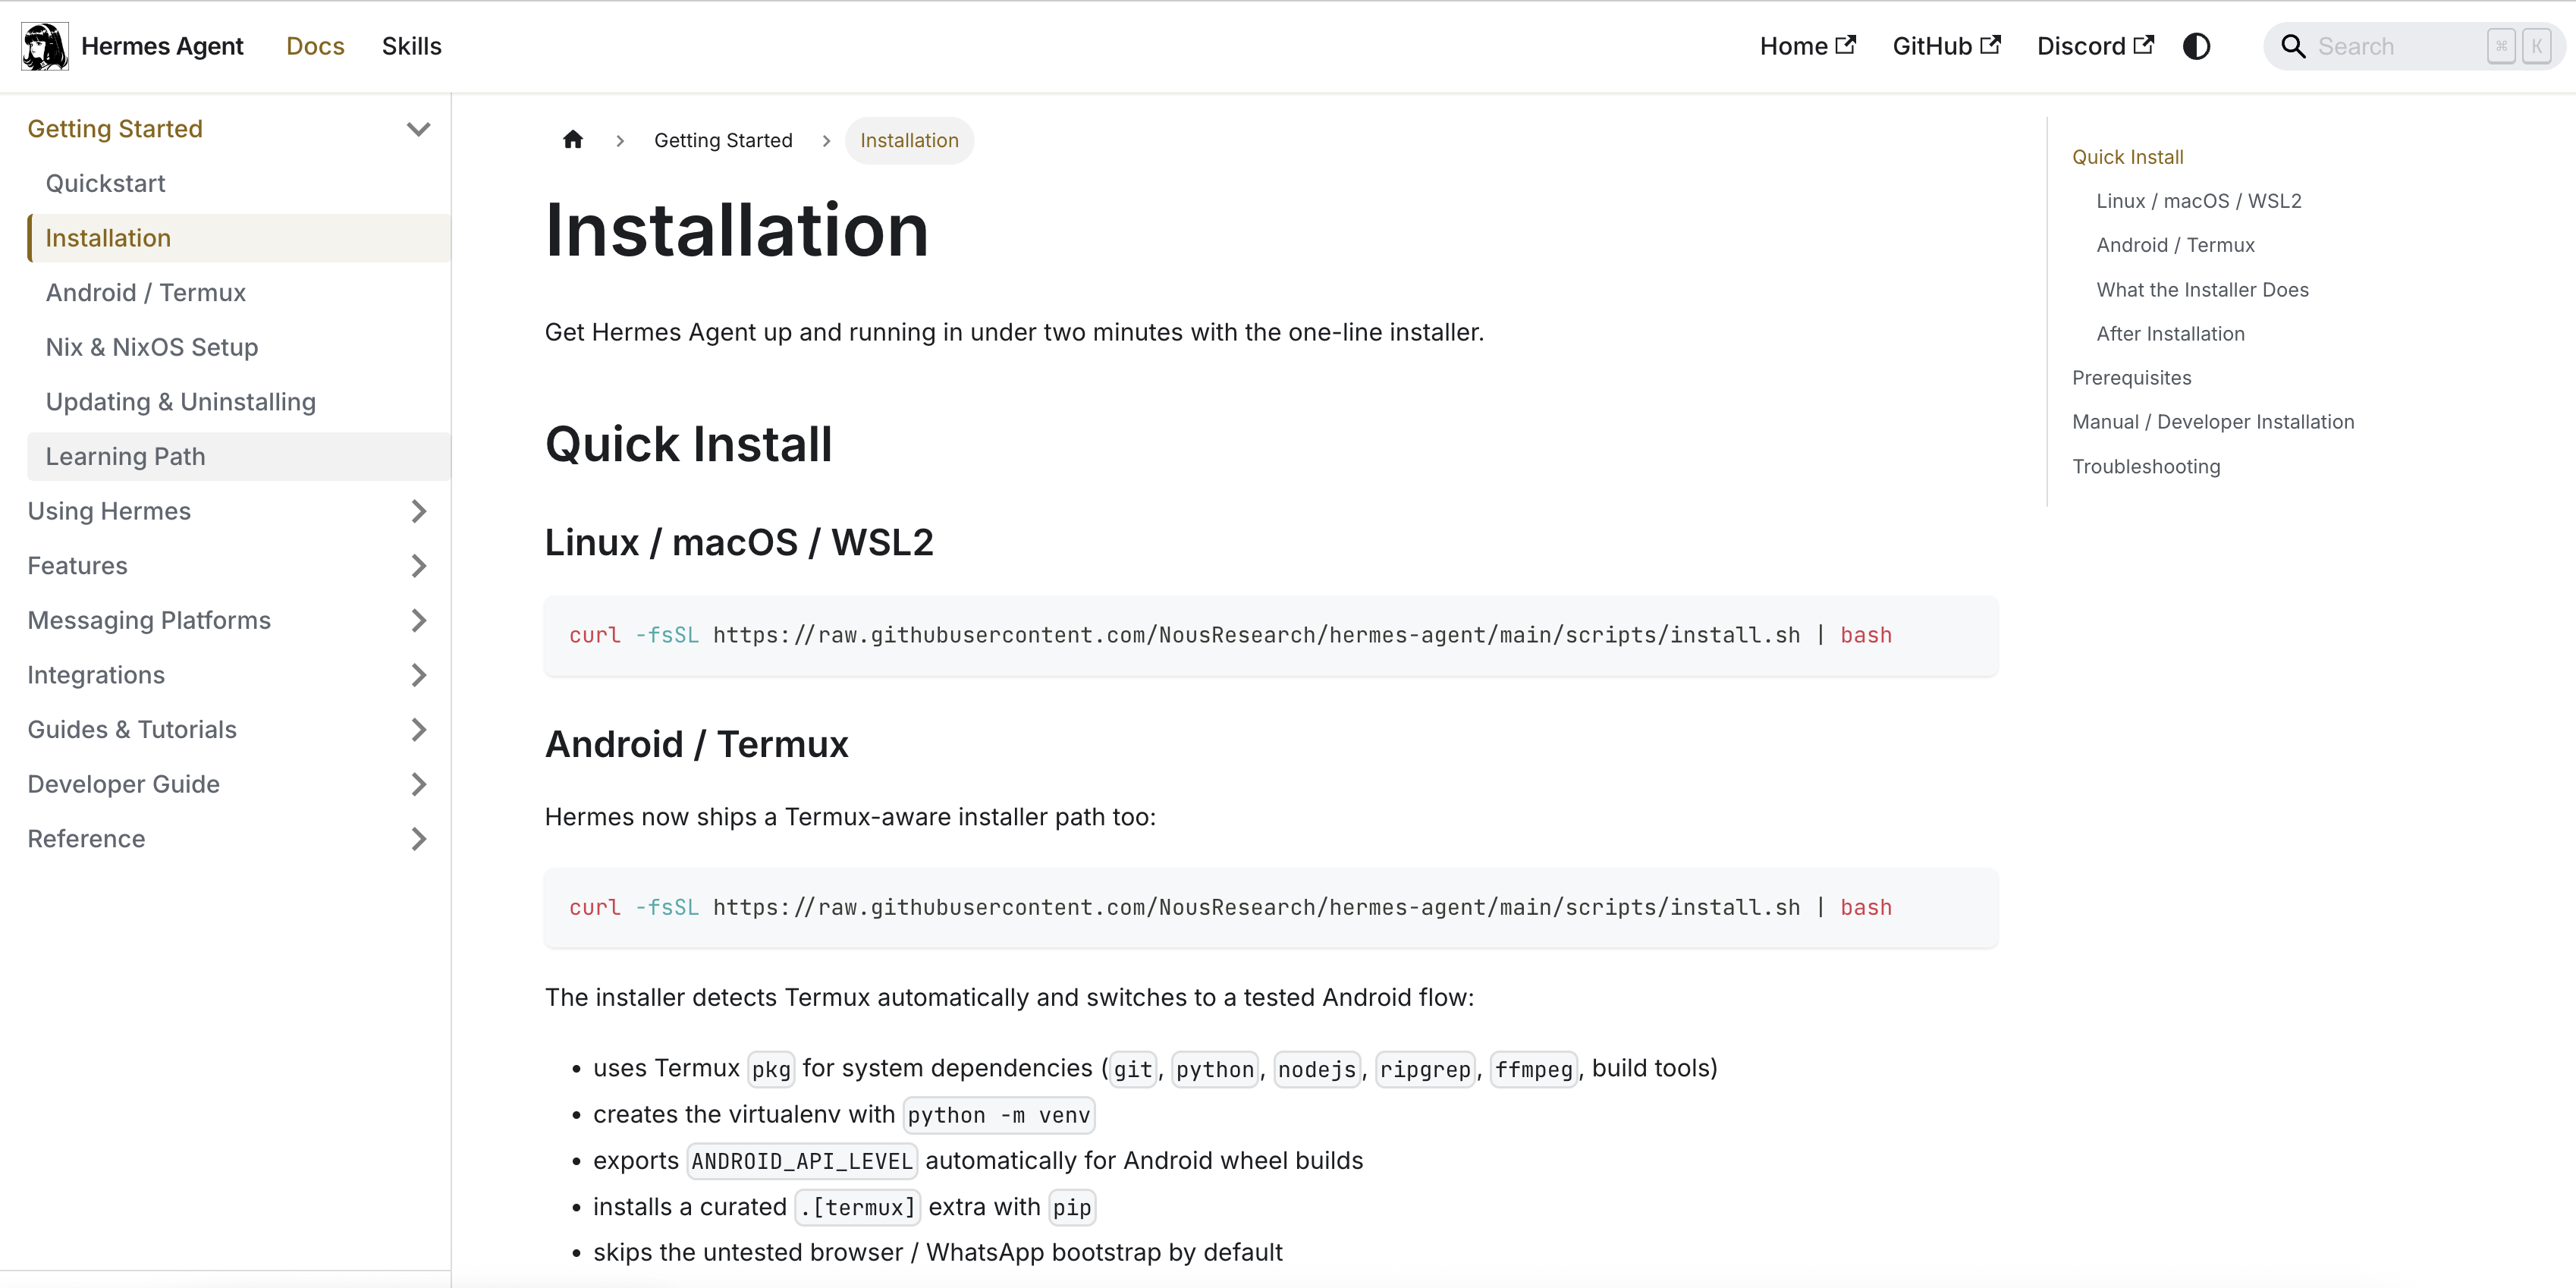This screenshot has height=1288, width=2576.
Task: Click the home breadcrumb icon
Action: tap(572, 140)
